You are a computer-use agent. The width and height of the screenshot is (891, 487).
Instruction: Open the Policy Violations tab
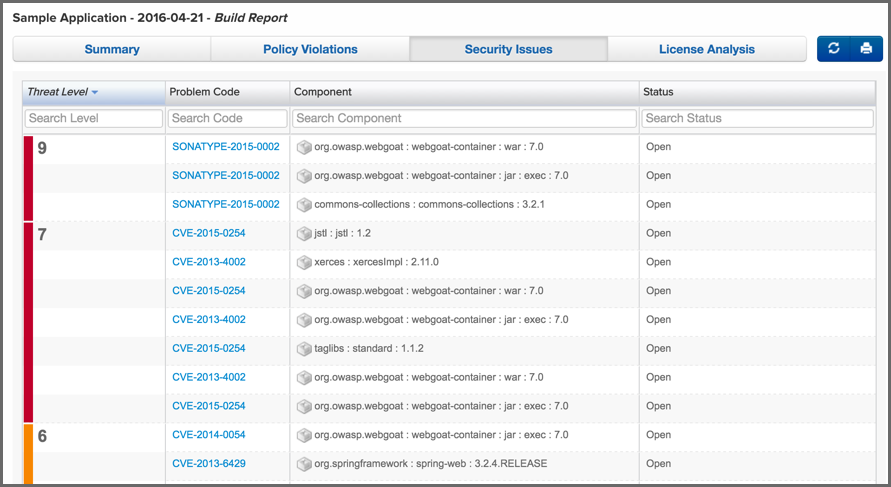(x=310, y=49)
